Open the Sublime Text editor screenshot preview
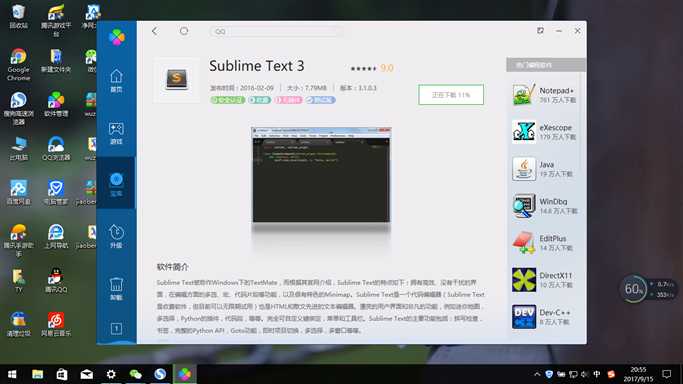Viewport: 683px width, 384px height. pyautogui.click(x=321, y=175)
